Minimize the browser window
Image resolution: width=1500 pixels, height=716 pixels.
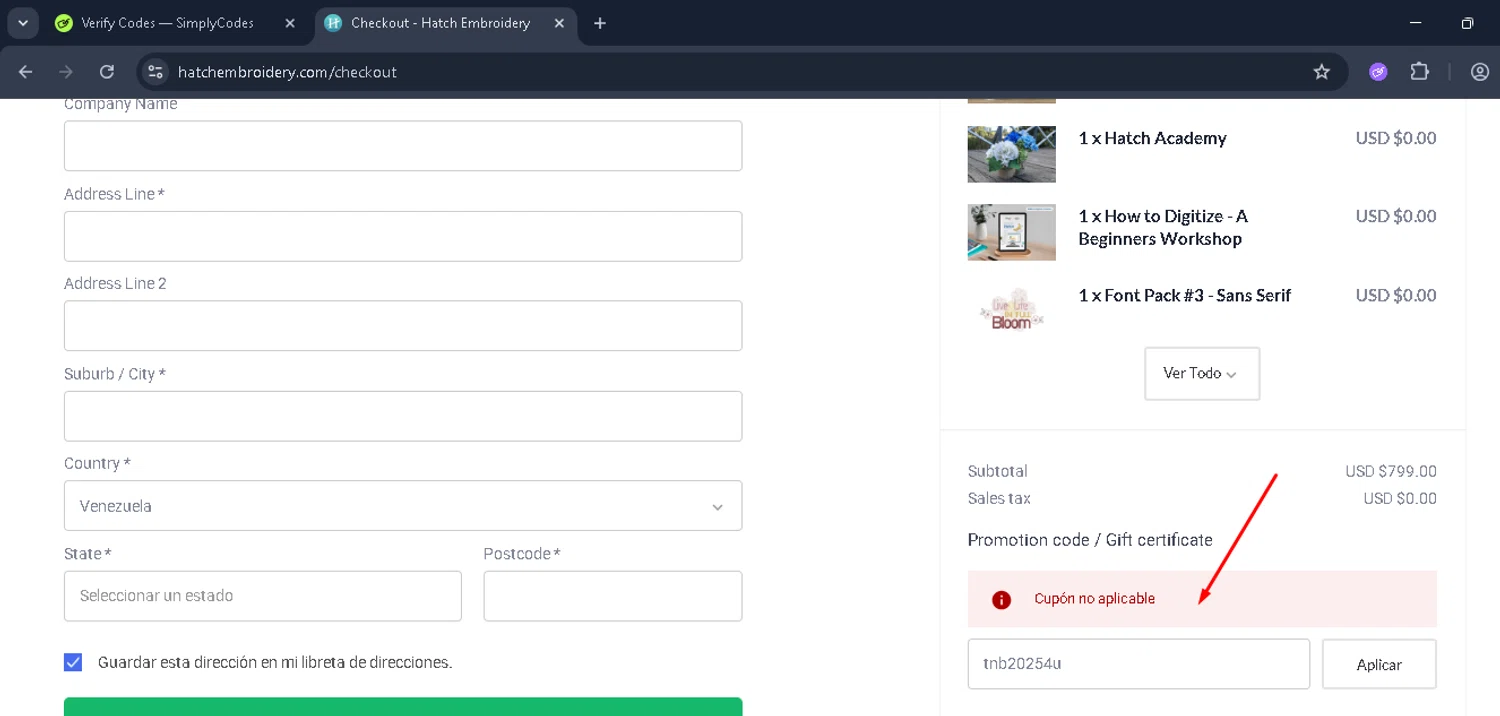[1415, 23]
